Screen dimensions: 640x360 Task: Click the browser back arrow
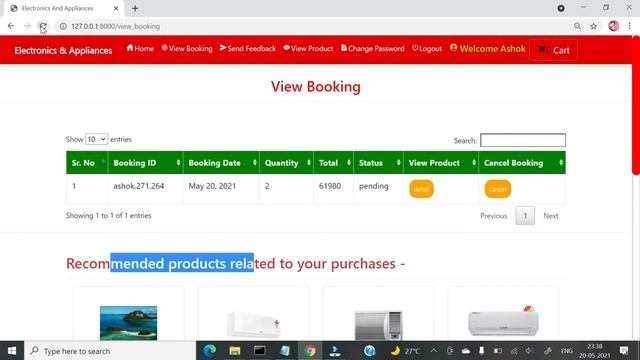pyautogui.click(x=11, y=26)
